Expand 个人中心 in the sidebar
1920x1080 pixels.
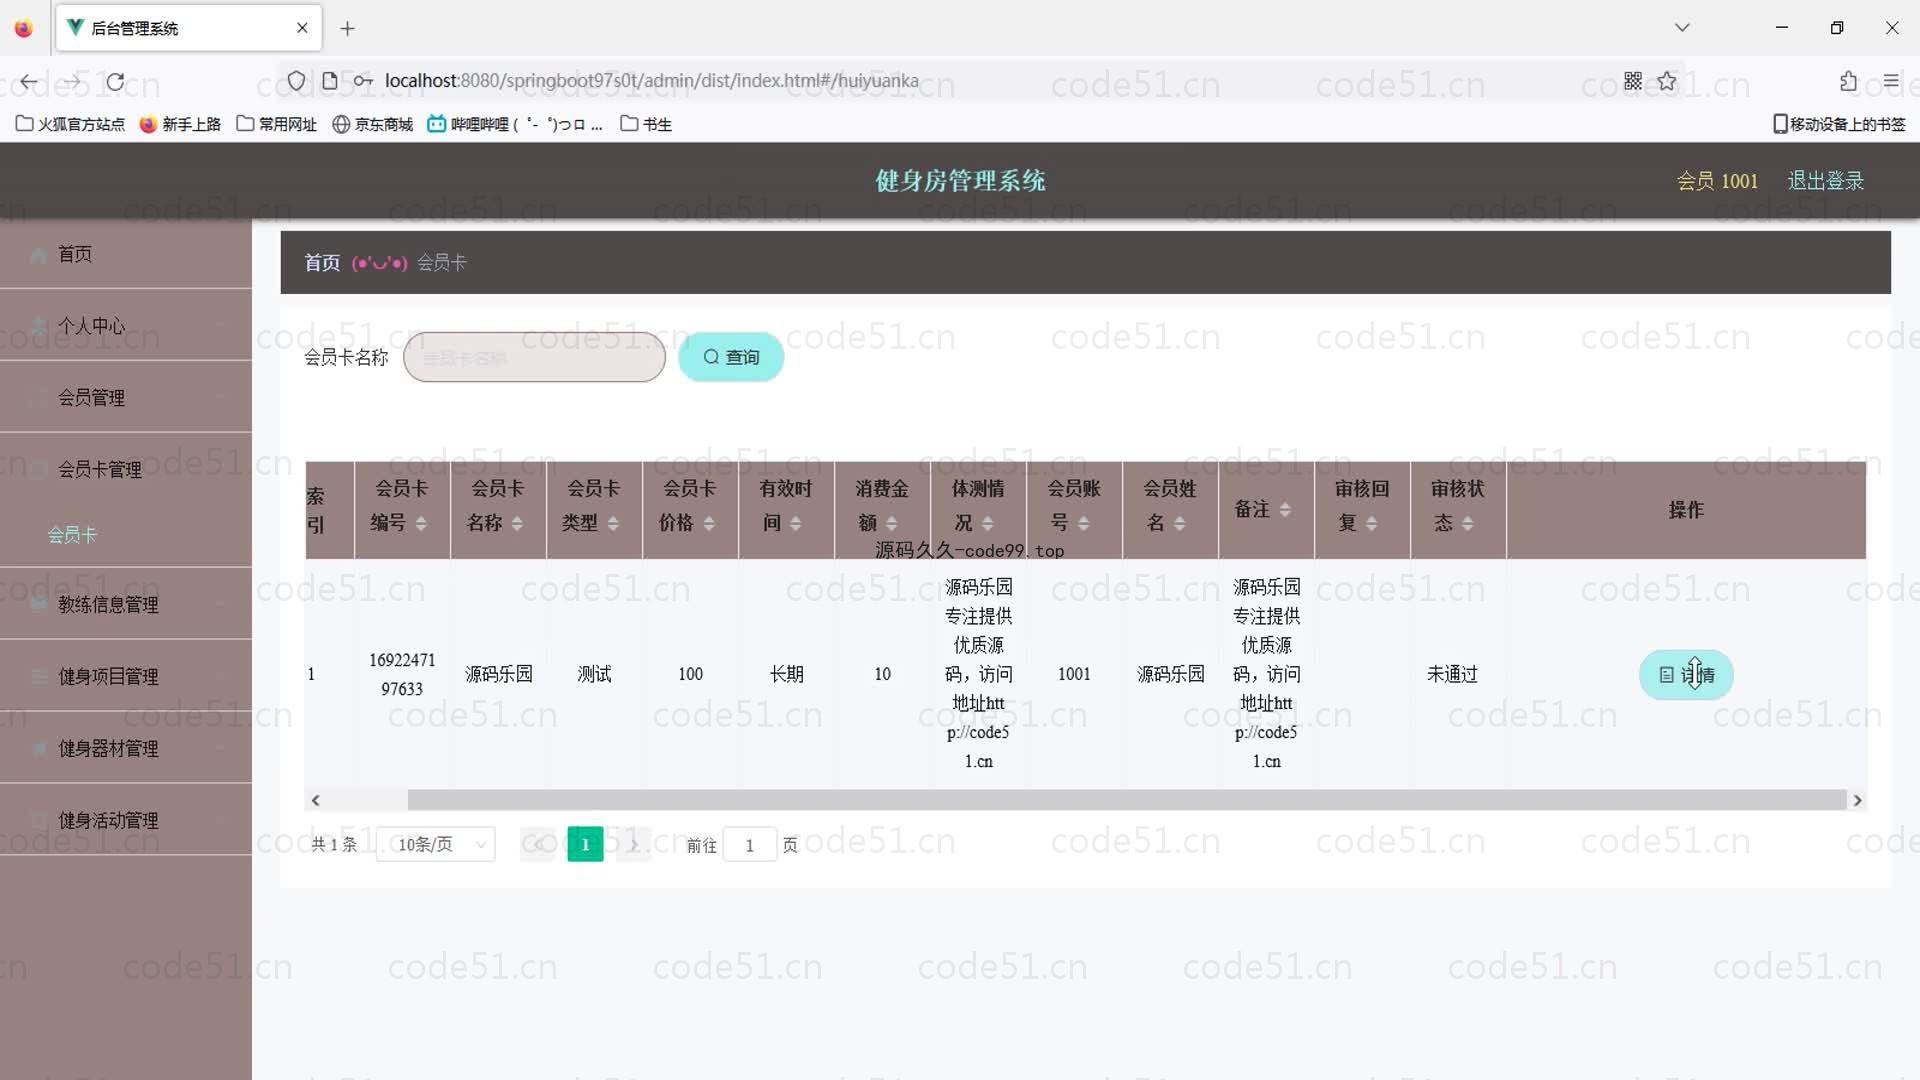coord(126,326)
